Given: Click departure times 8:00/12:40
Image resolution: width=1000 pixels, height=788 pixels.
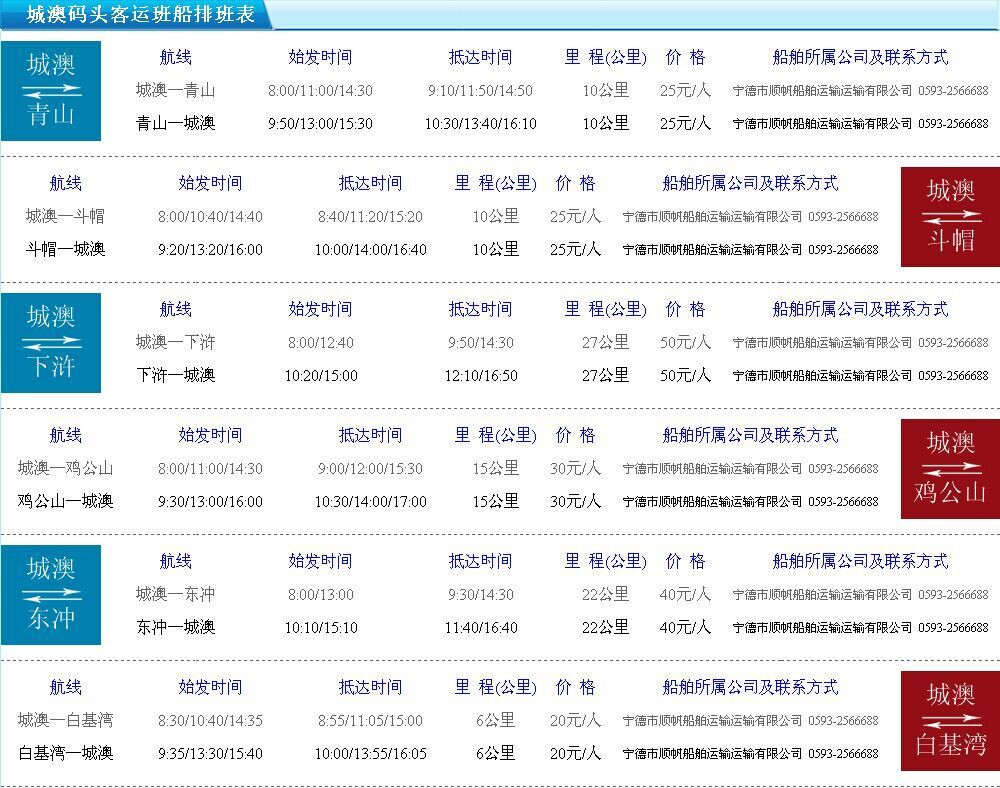Looking at the screenshot, I should click(320, 342).
